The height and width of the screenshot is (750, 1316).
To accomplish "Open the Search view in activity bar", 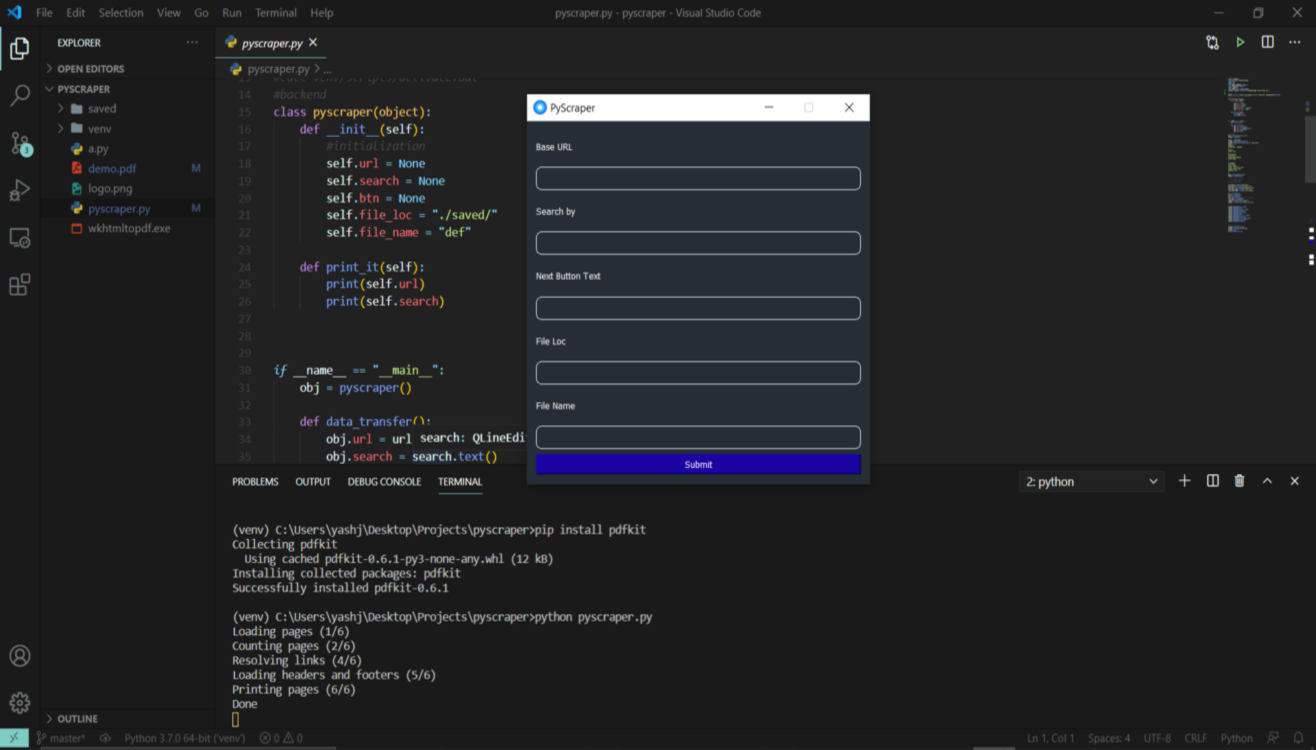I will coord(20,96).
